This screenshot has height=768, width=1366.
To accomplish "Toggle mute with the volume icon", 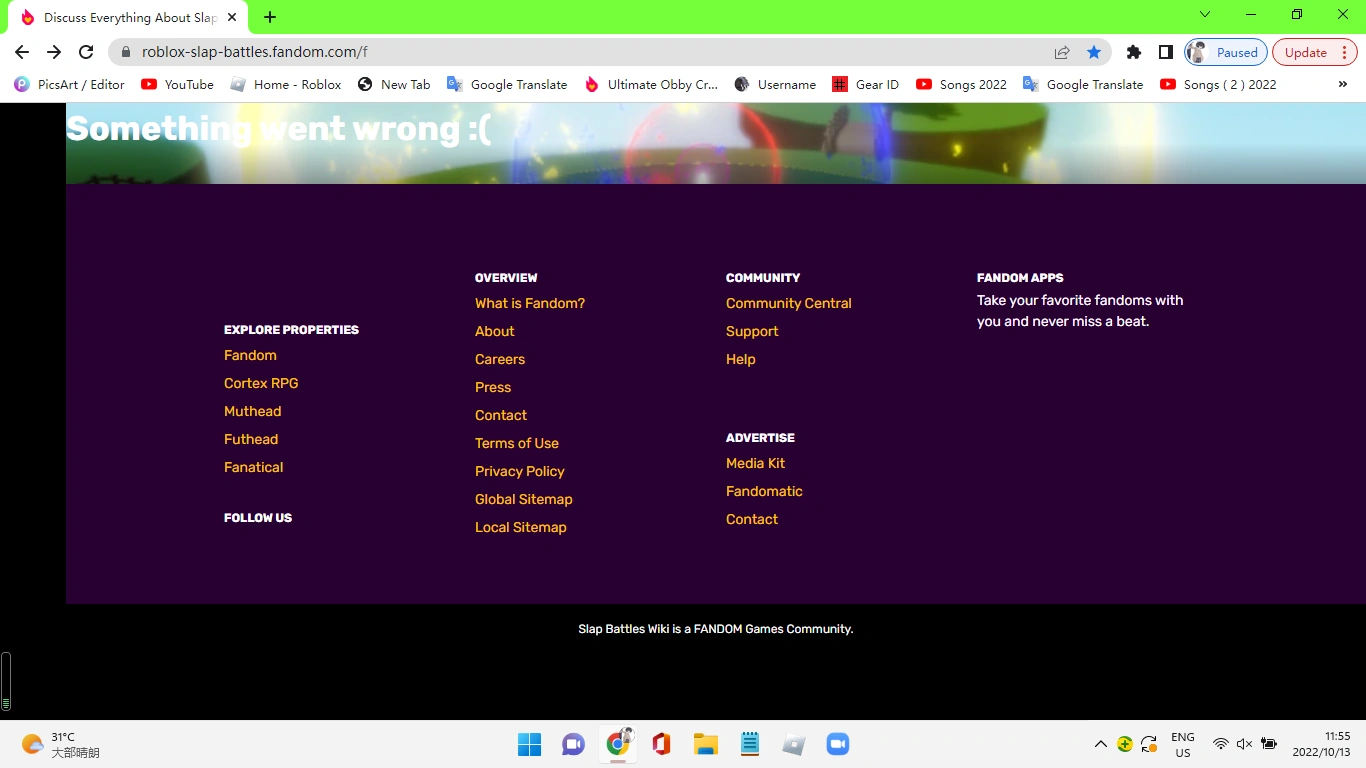I will (x=1244, y=744).
